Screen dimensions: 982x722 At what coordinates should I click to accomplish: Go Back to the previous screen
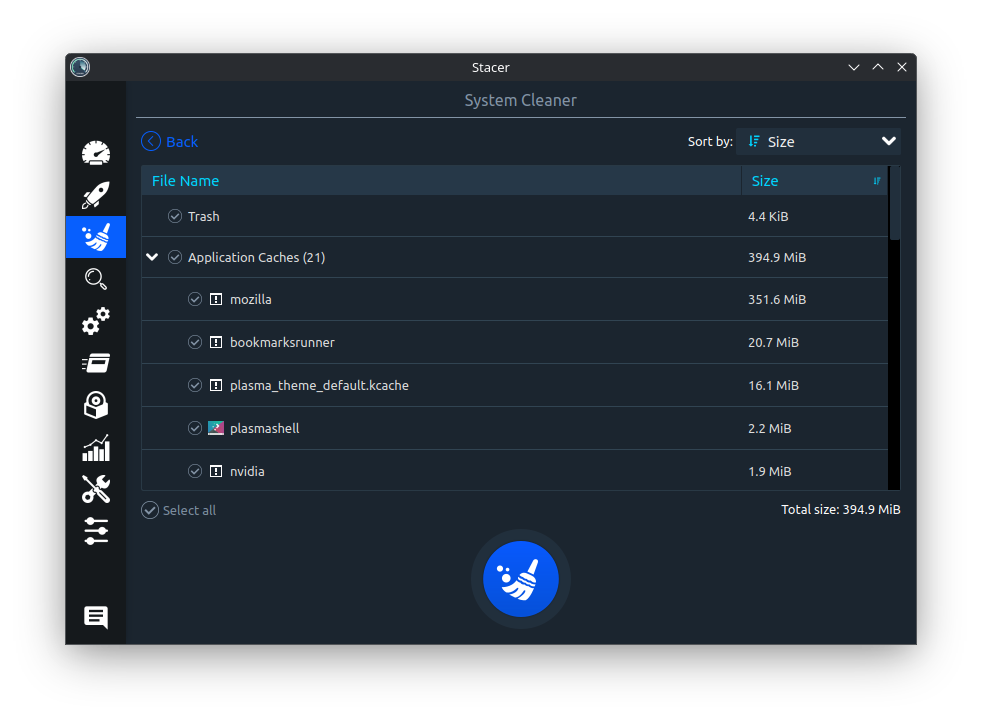[x=170, y=142]
